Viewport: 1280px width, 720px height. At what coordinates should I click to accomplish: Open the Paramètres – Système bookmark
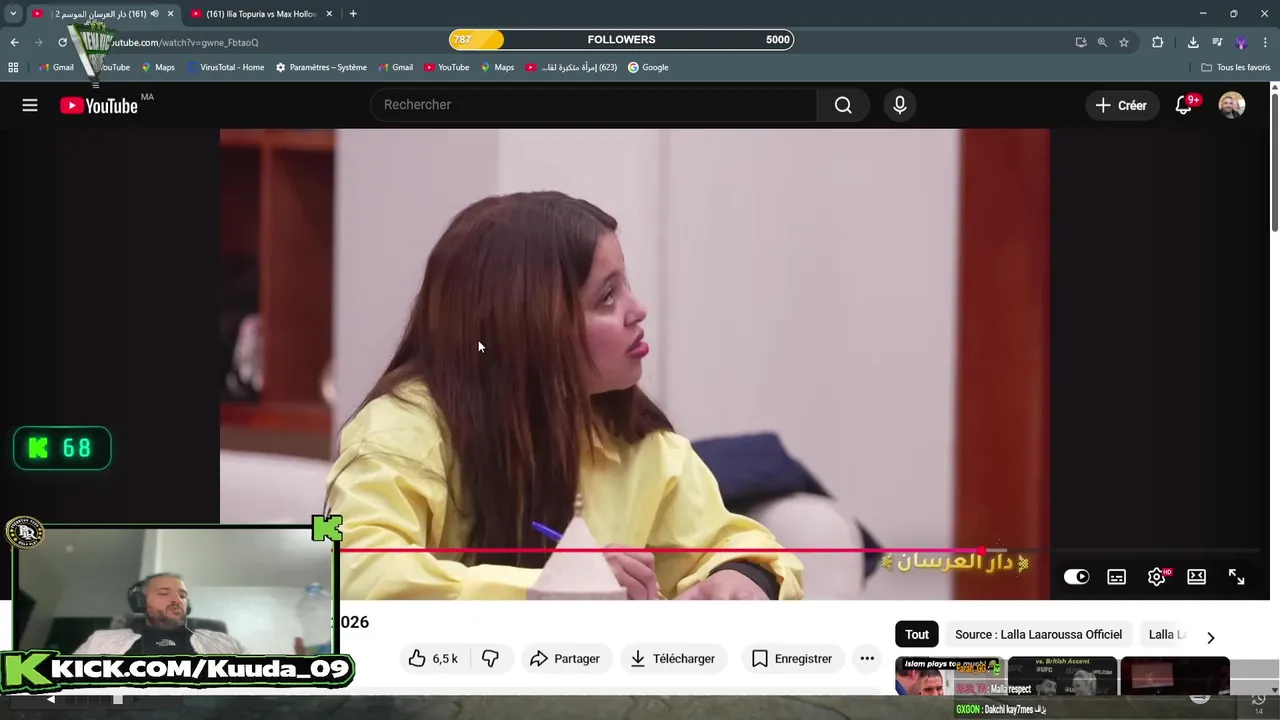coord(321,67)
